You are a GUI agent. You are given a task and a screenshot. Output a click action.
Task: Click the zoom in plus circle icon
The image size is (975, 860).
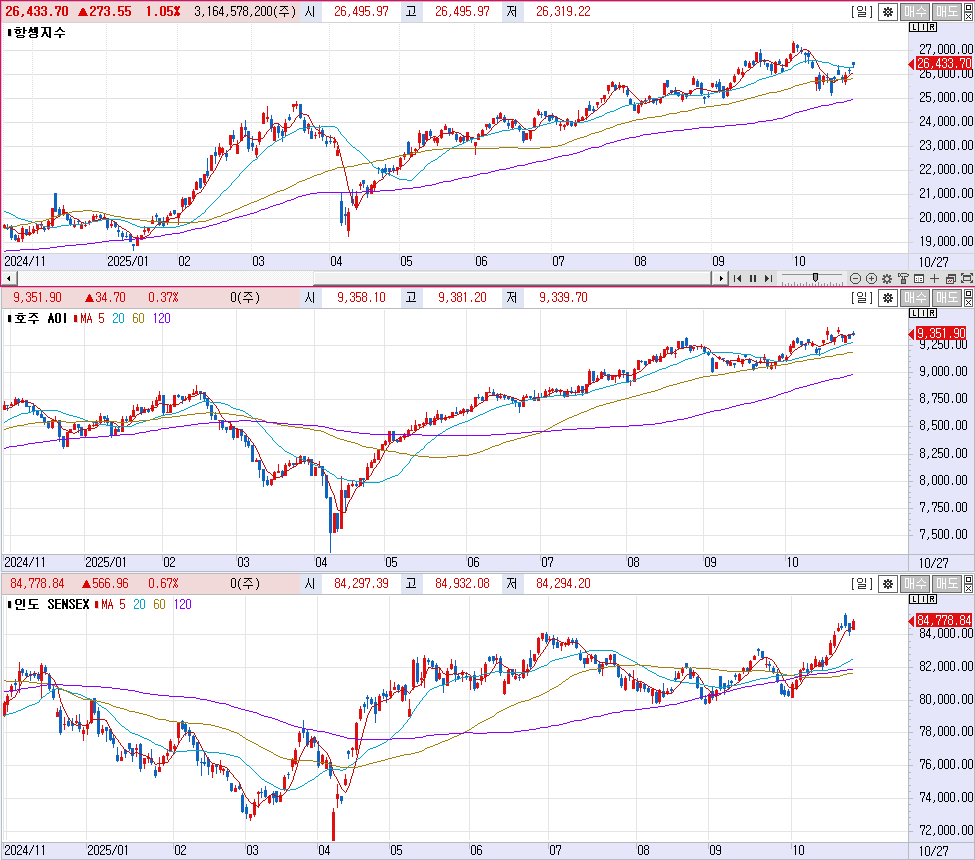click(x=871, y=279)
